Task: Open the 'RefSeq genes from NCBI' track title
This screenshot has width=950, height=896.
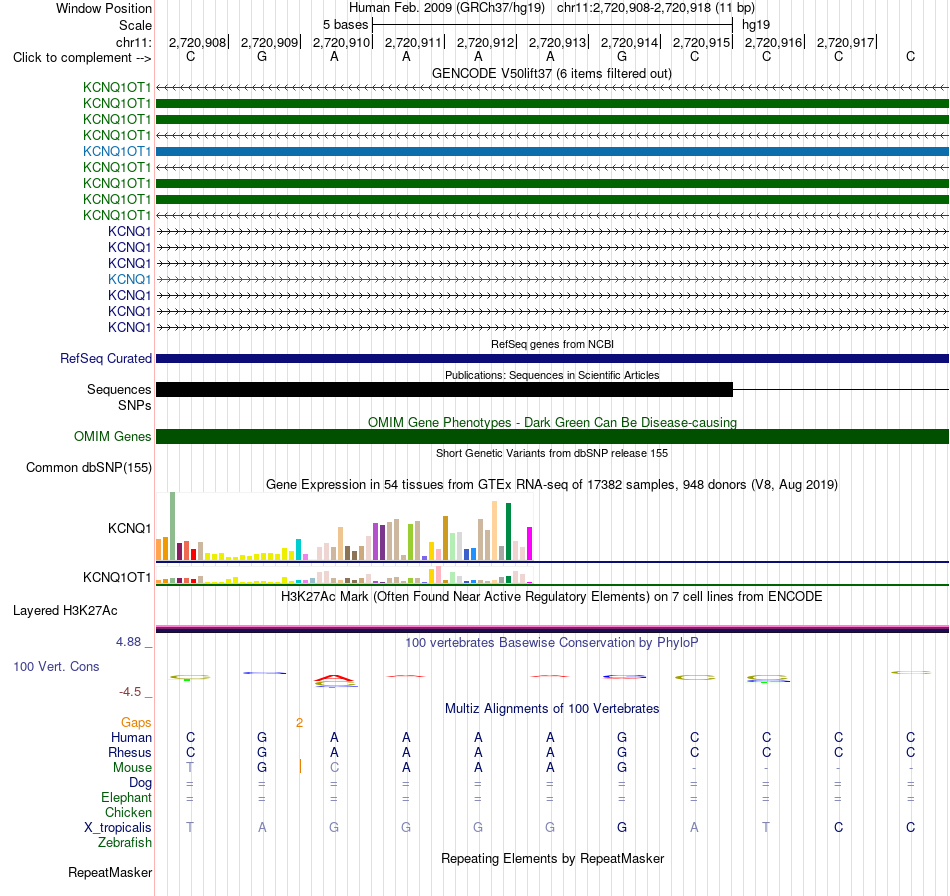Action: click(x=552, y=344)
